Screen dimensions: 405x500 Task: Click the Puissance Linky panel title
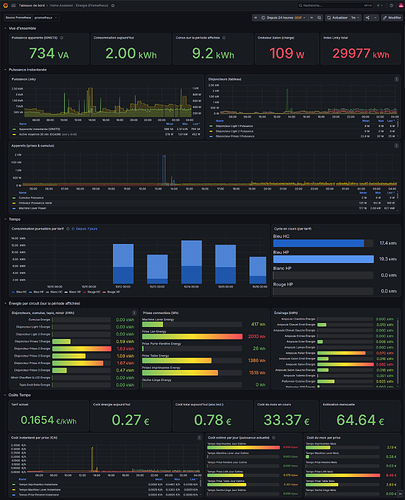(x=24, y=79)
